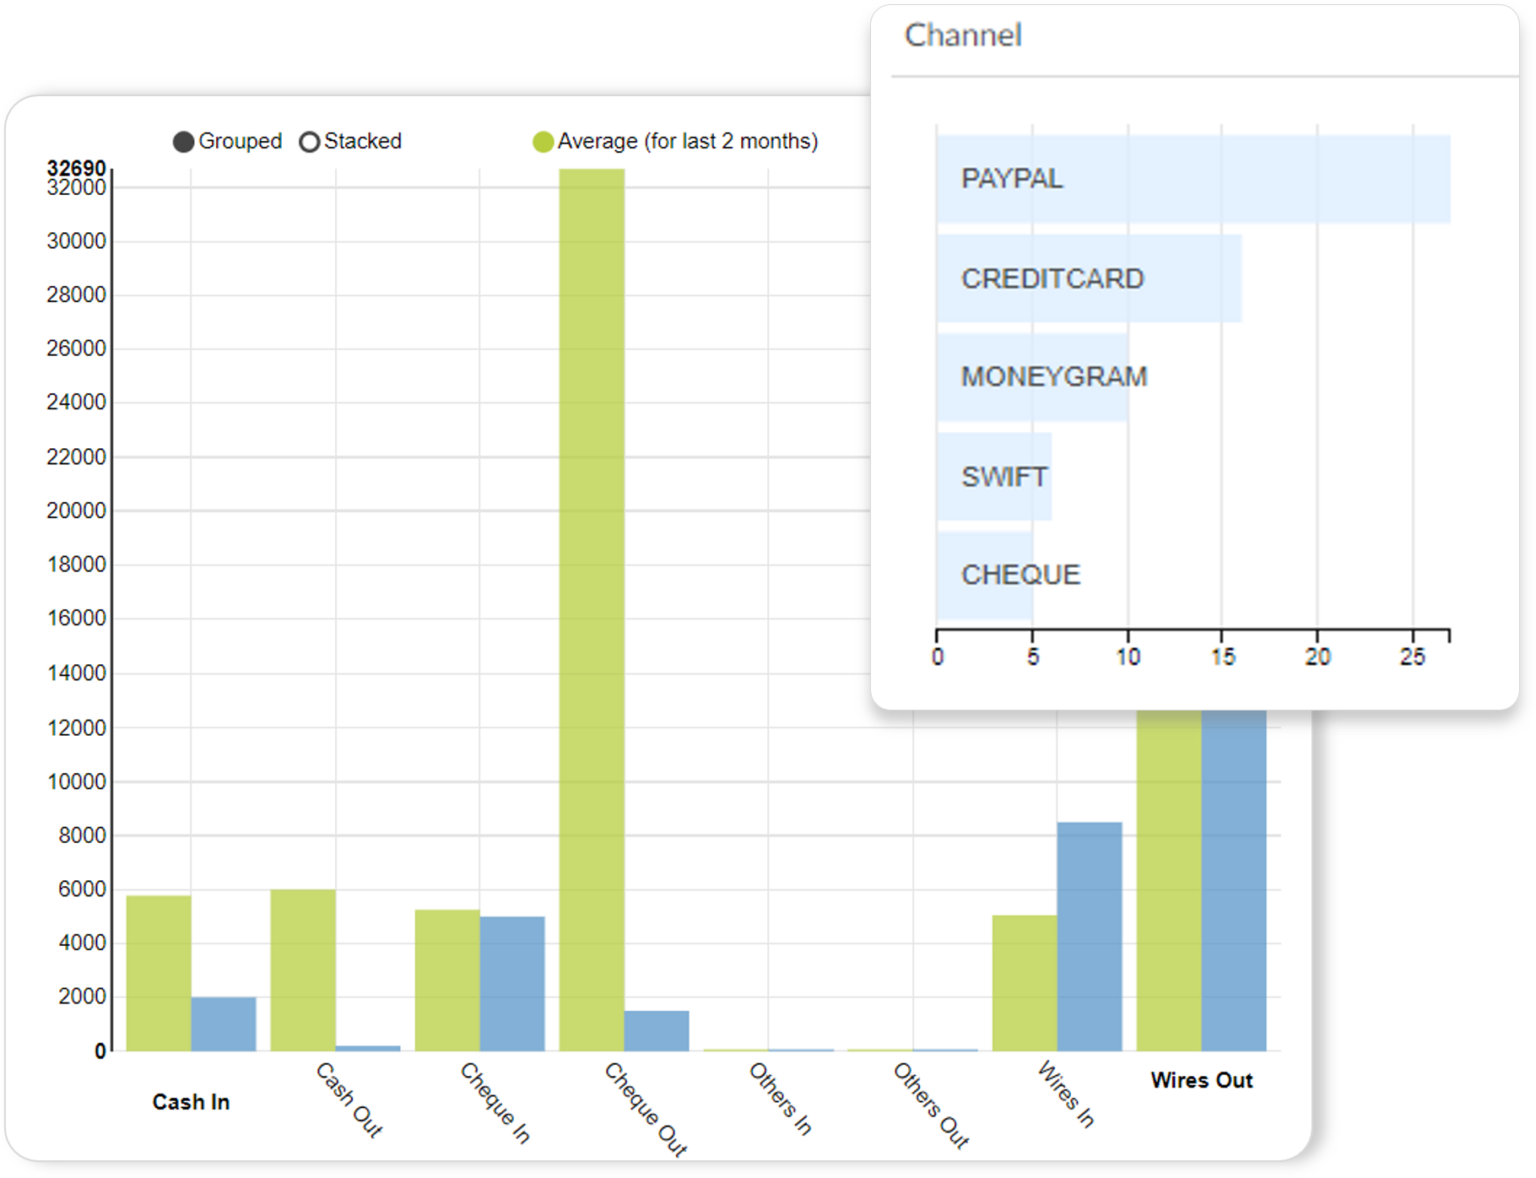Select the CREDITCARD bar in Channel panel
This screenshot has height=1178, width=1536.
click(x=1090, y=279)
